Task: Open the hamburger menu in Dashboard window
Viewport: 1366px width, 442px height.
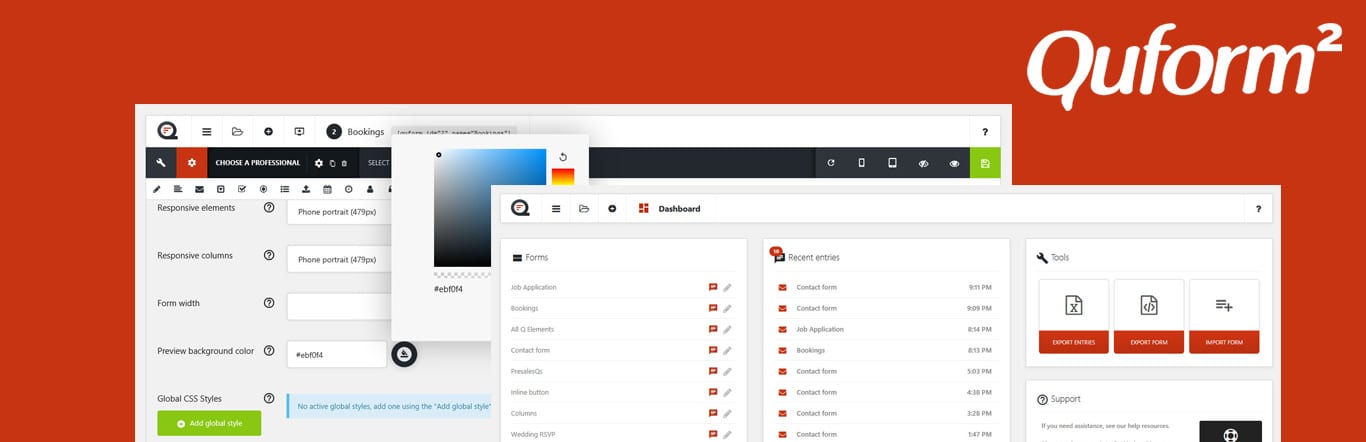Action: (556, 209)
